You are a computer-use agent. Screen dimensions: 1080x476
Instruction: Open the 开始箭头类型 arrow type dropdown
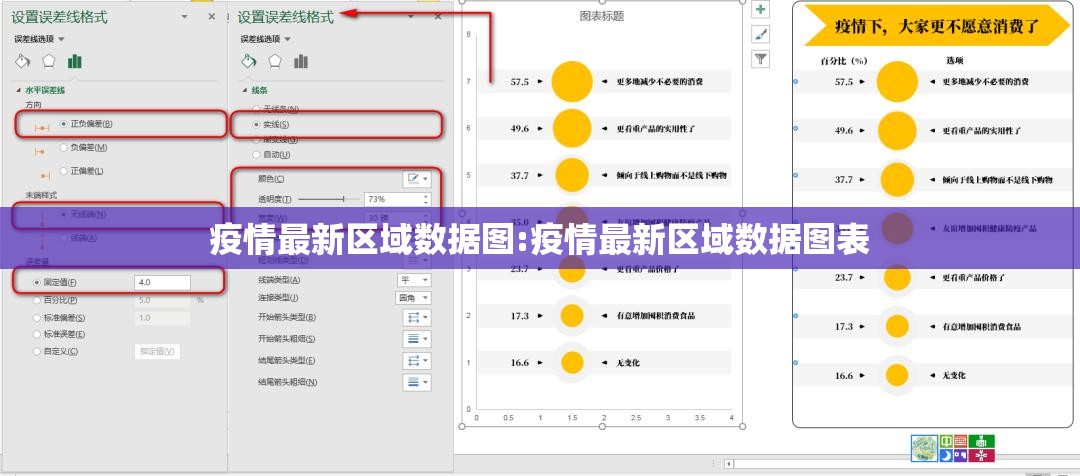416,317
